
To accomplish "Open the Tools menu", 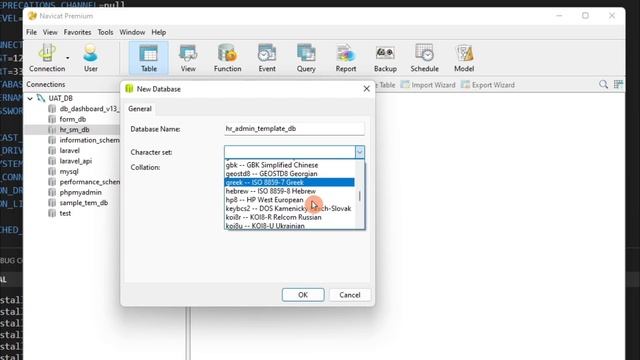I will click(105, 32).
